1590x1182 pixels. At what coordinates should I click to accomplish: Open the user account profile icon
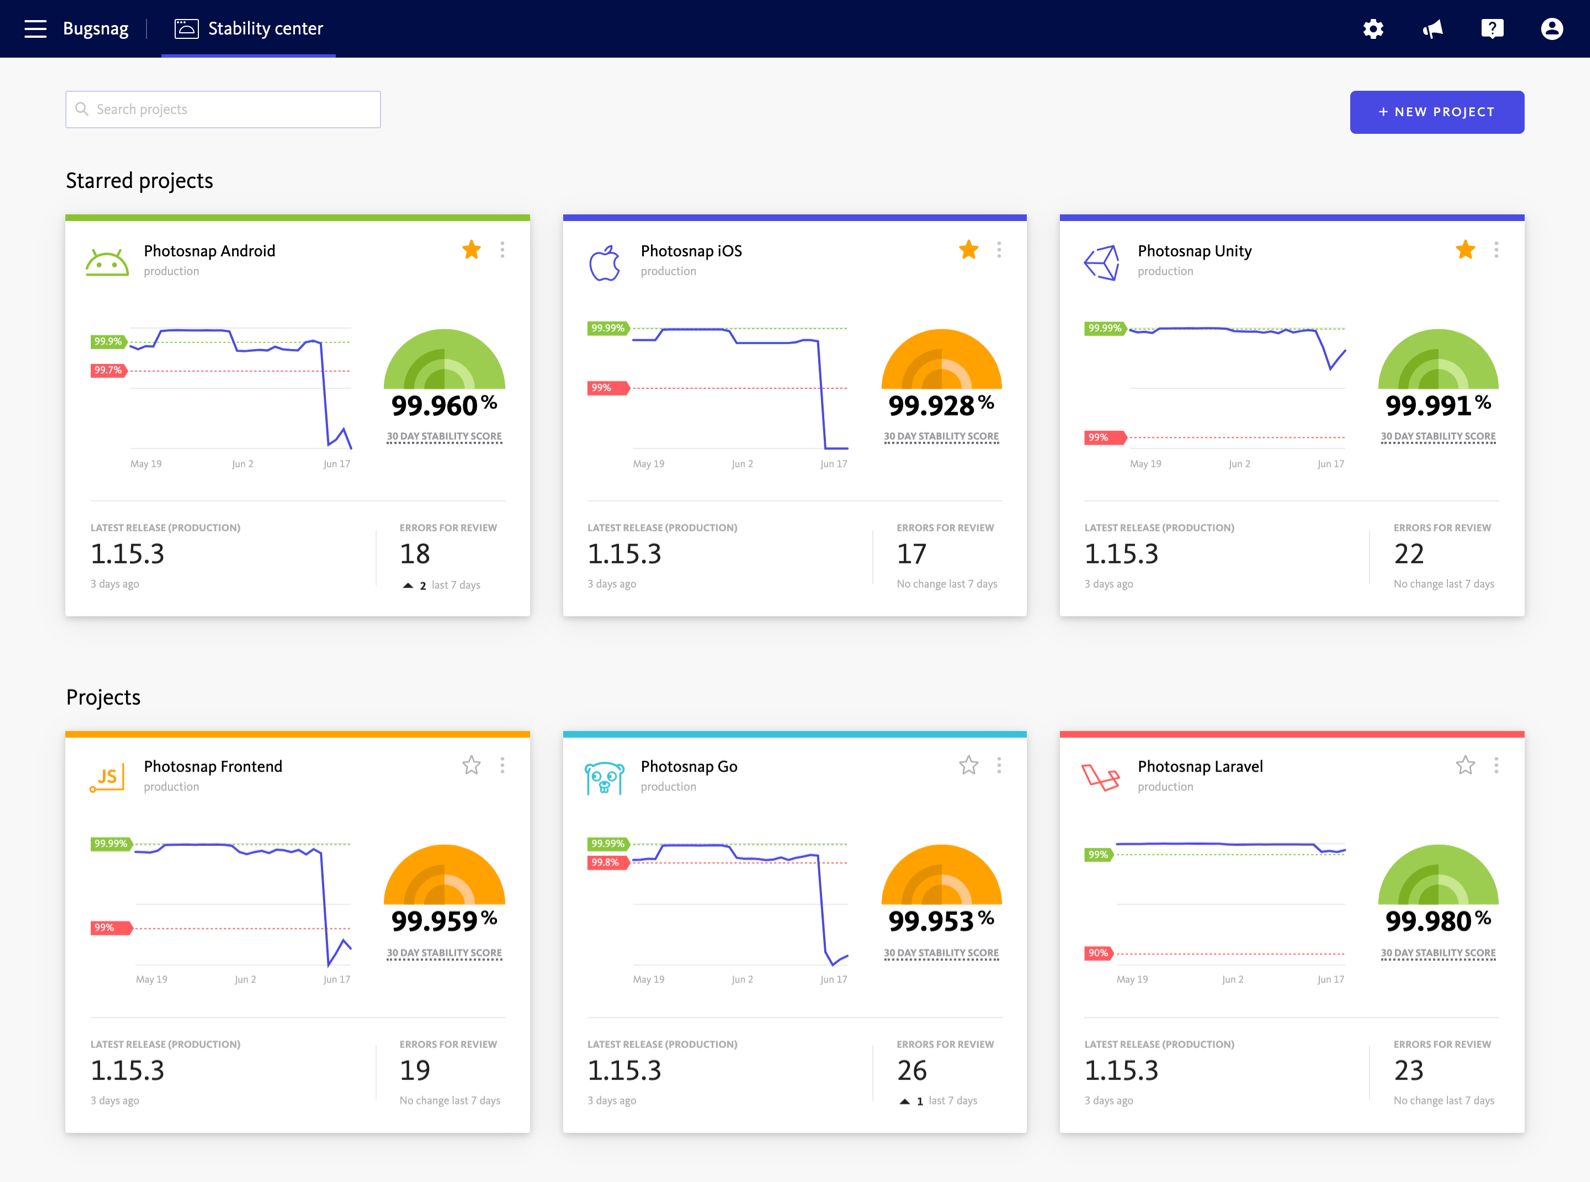pos(1551,29)
